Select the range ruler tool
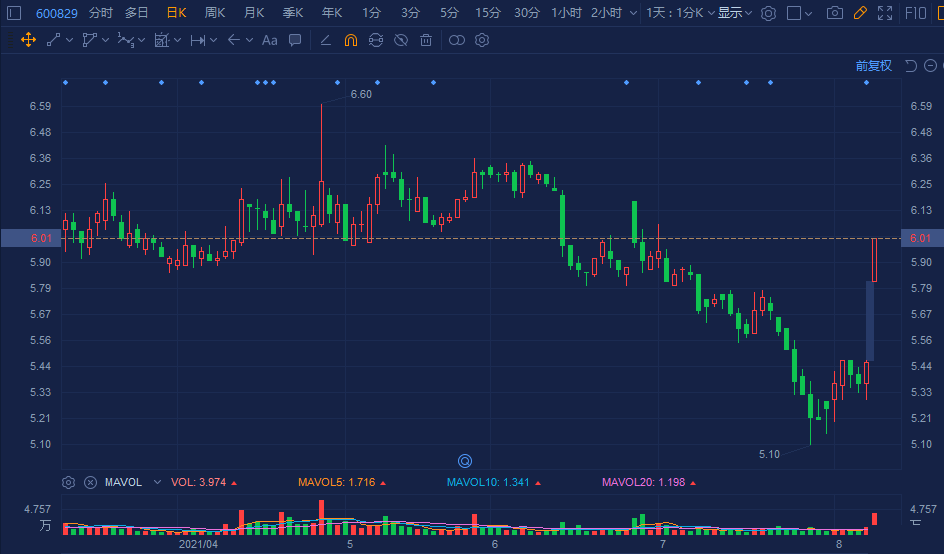944x554 pixels. pos(197,40)
